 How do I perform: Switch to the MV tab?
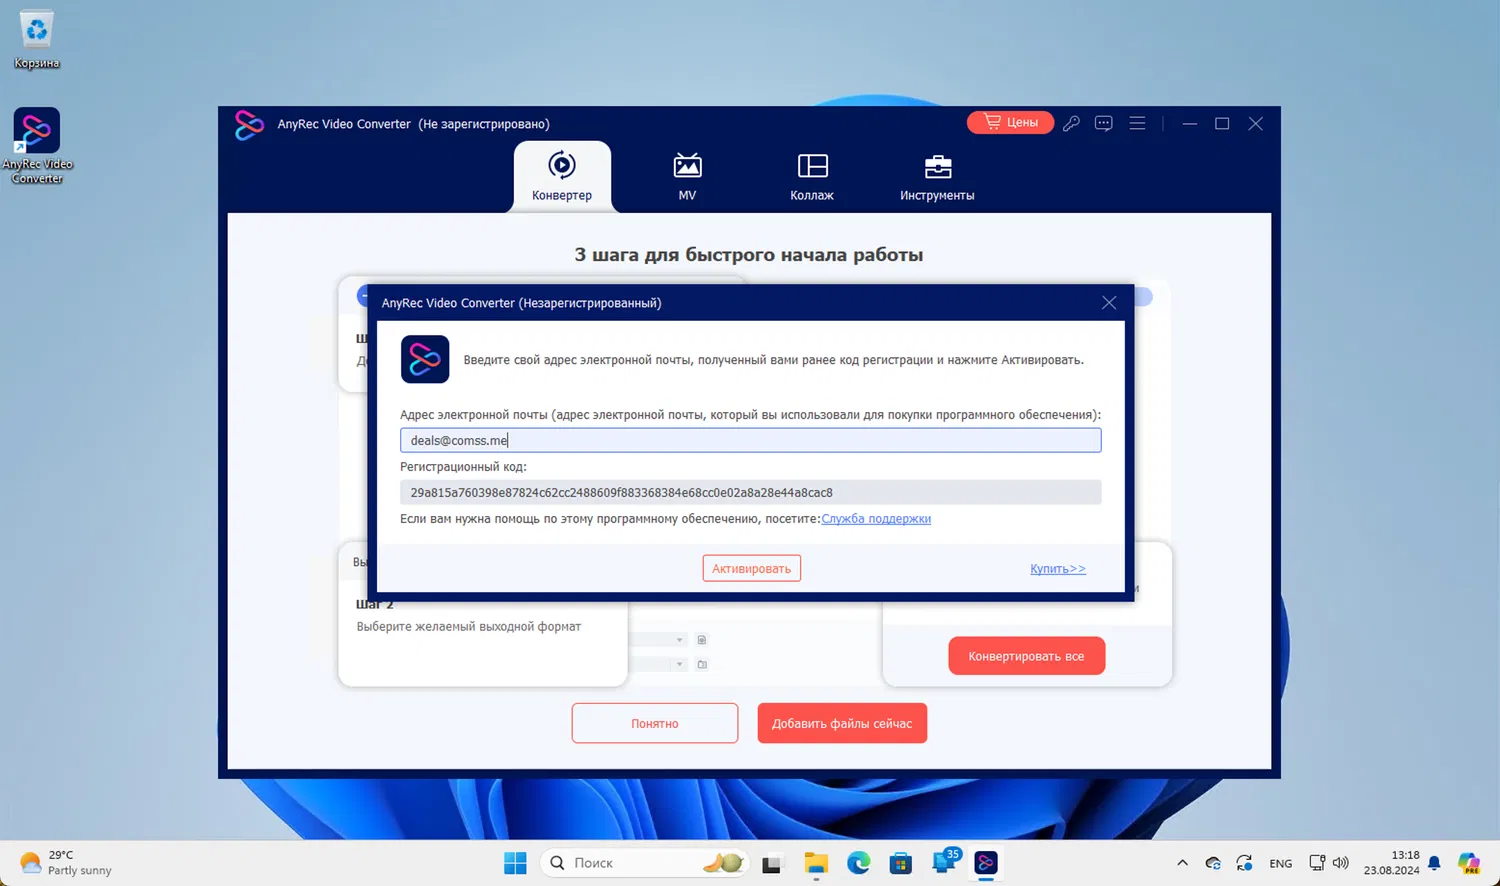coord(687,176)
